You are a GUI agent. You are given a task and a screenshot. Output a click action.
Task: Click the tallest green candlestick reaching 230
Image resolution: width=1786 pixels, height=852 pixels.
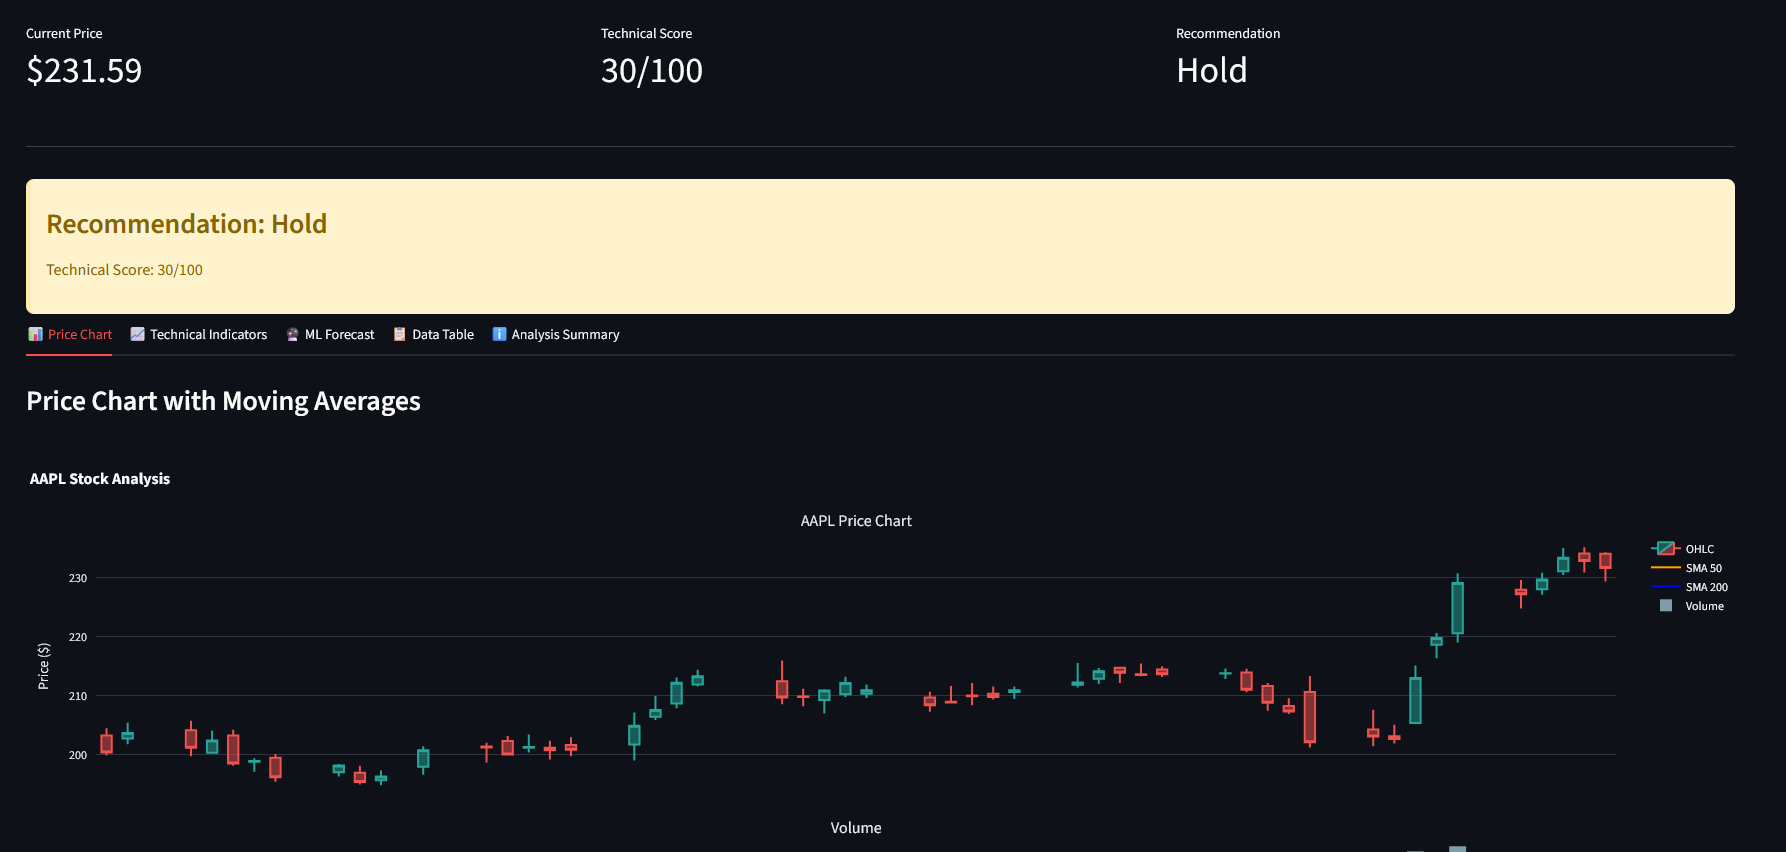pos(1457,608)
